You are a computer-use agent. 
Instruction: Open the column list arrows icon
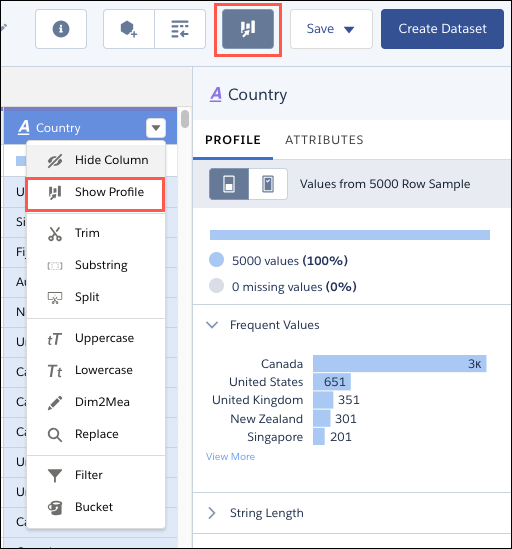(180, 29)
